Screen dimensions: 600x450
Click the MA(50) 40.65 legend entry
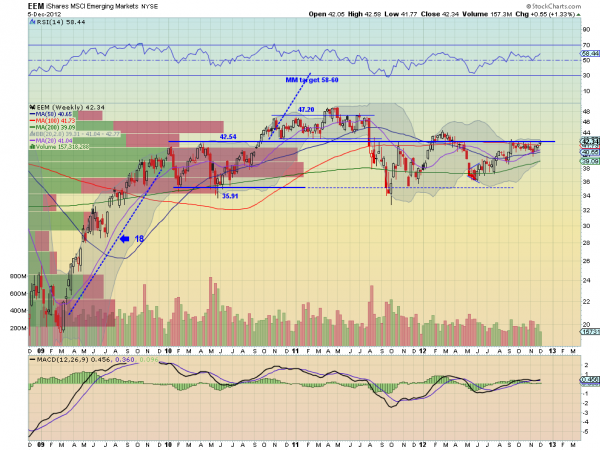[54, 114]
